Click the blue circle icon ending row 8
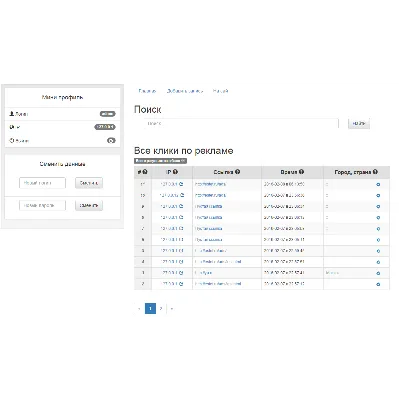This screenshot has width=400, height=400. point(378,218)
